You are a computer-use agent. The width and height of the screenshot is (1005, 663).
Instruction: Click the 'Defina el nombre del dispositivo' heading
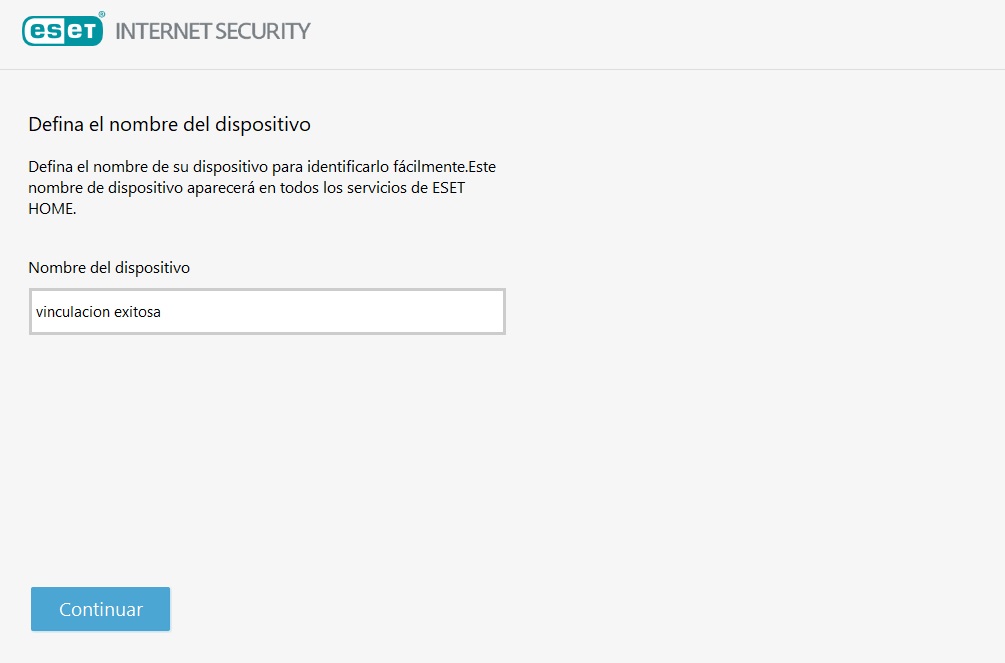tap(170, 125)
